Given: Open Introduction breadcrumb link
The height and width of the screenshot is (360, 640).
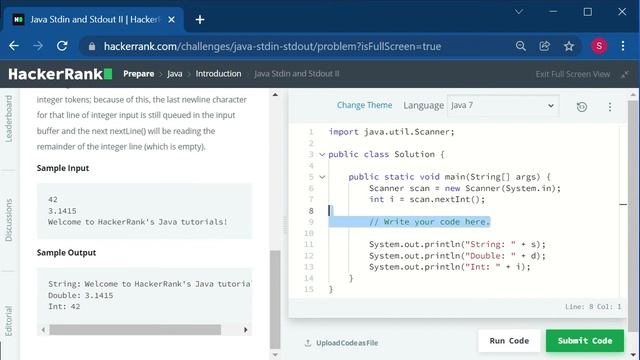Looking at the screenshot, I should pos(218,74).
